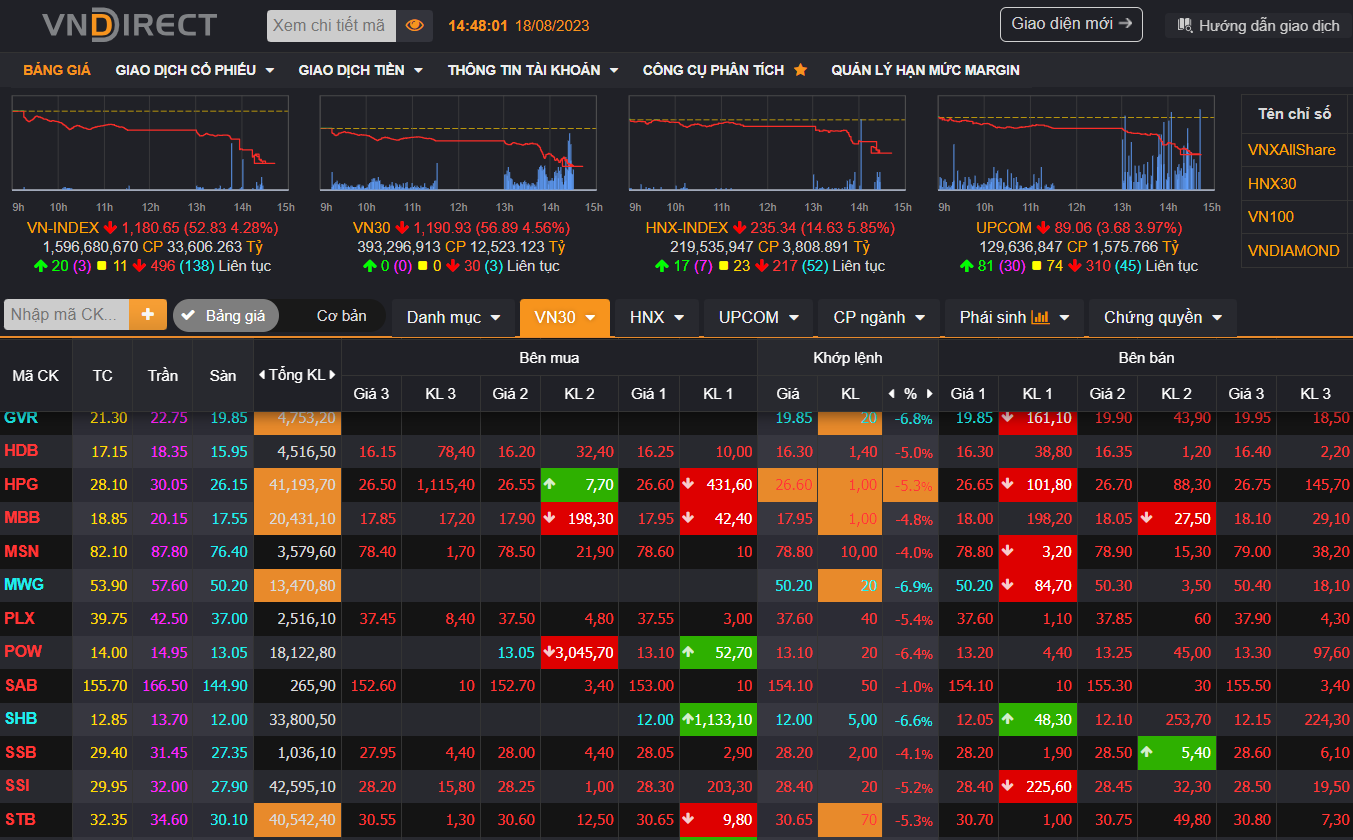The image size is (1353, 840).
Task: Click the left arrow beside Tổng KL header
Action: point(262,375)
